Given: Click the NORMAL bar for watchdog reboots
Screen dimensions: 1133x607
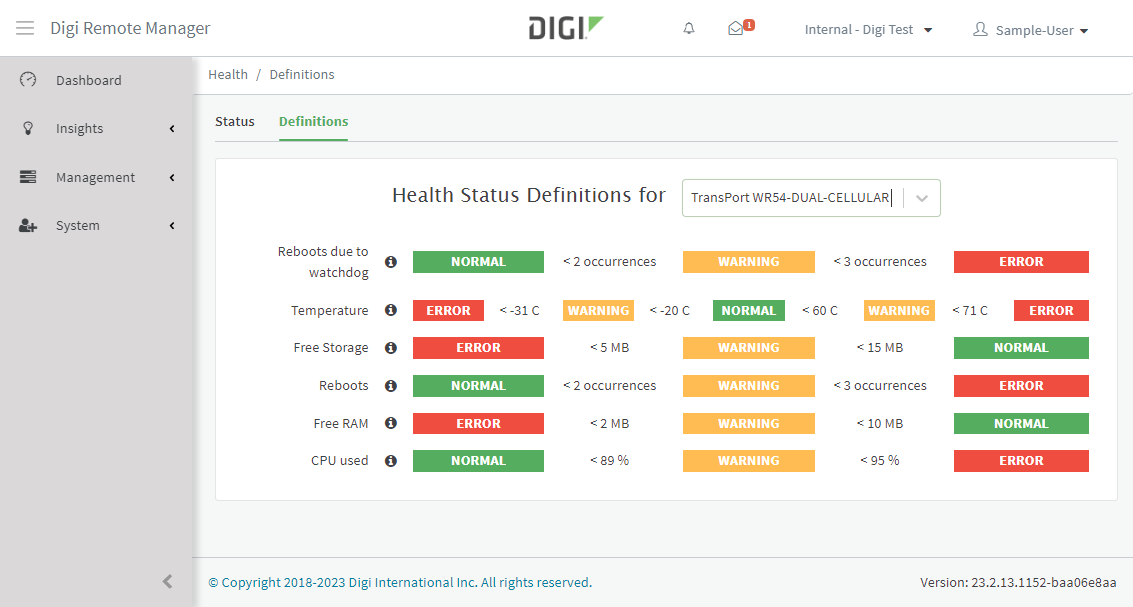Looking at the screenshot, I should 478,262.
